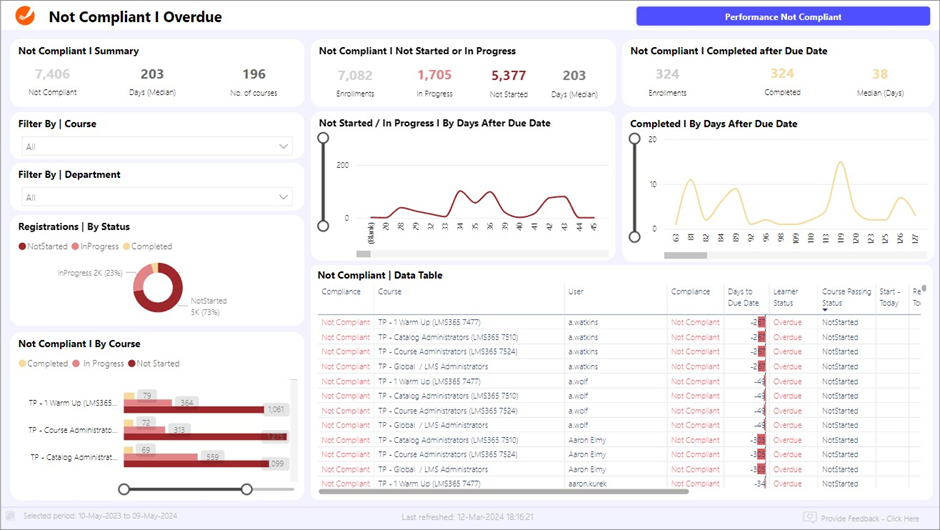Viewport: 940px width, 530px height.
Task: Click the User column header in Data Table
Action: click(576, 292)
